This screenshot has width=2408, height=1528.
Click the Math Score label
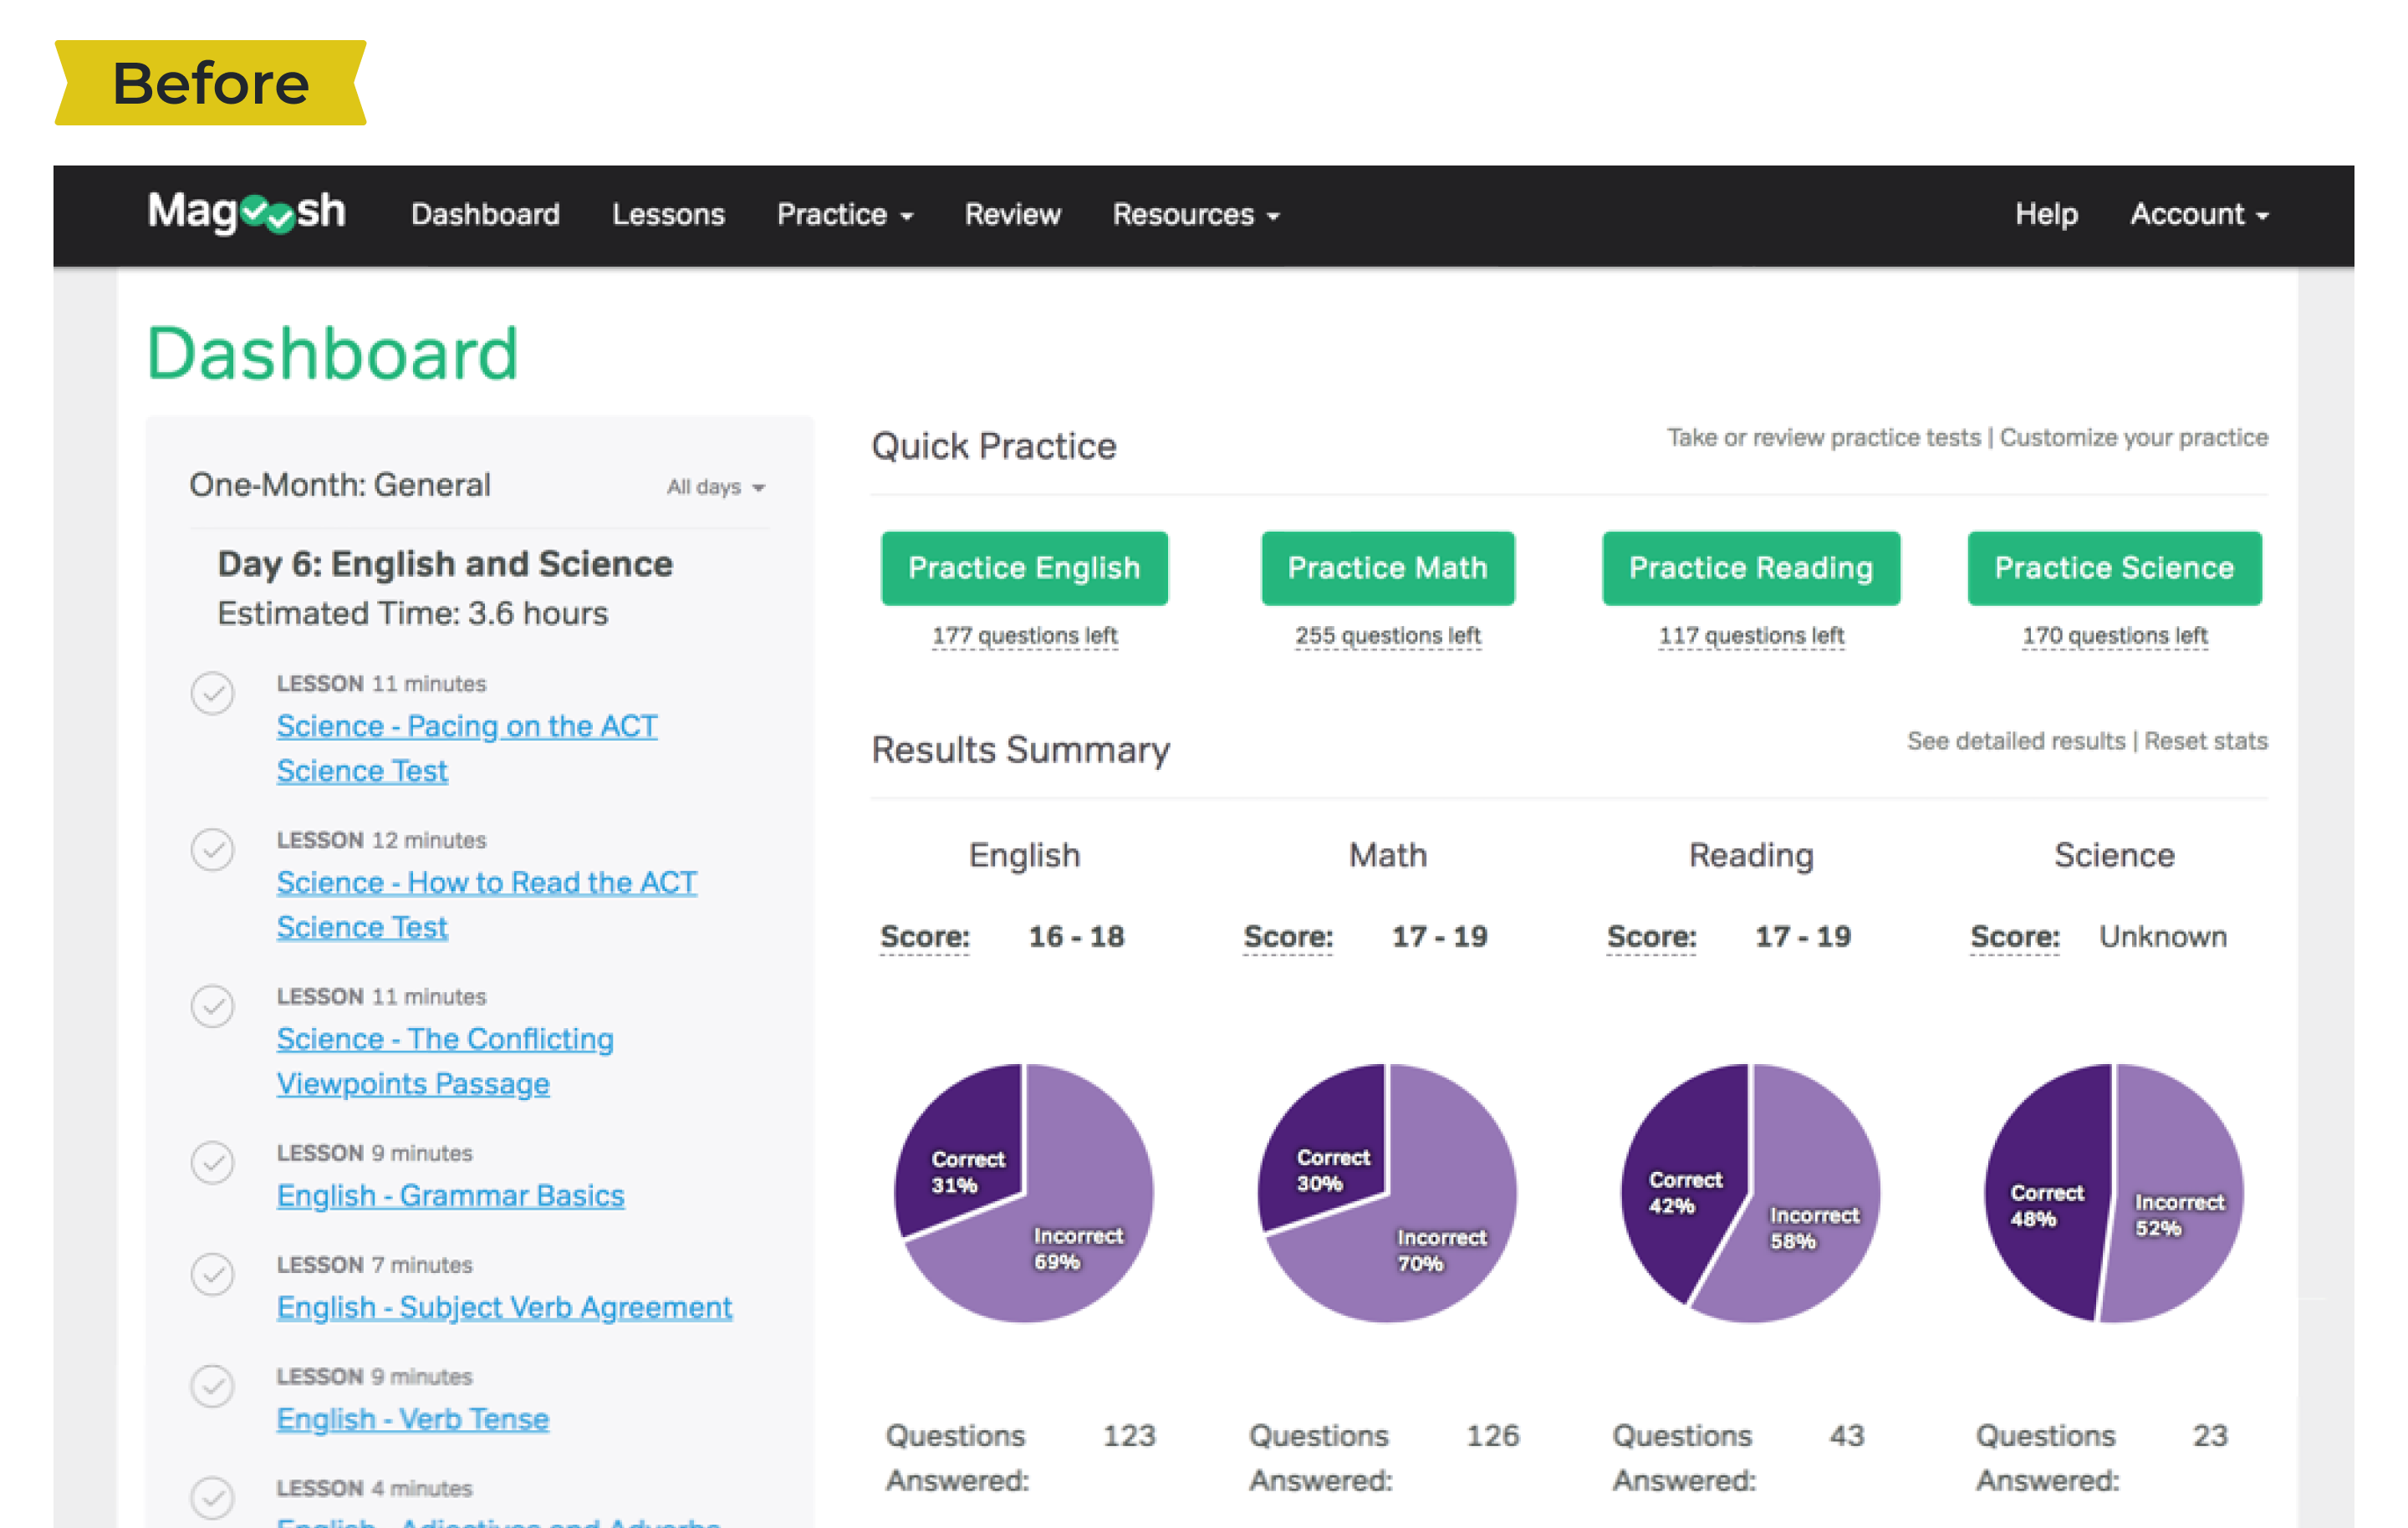pos(1288,937)
